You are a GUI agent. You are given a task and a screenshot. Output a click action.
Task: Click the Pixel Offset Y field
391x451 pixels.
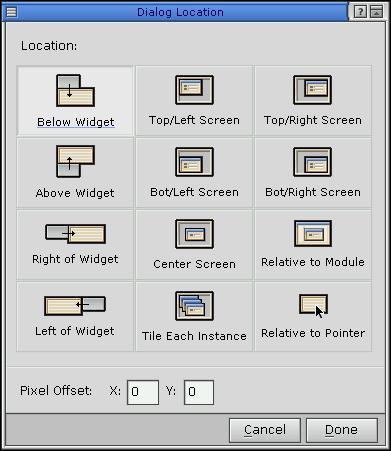(x=199, y=392)
